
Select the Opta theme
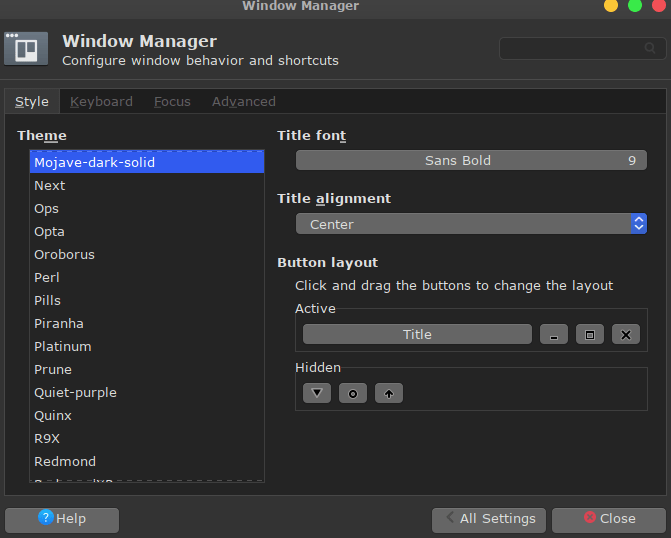pos(147,232)
